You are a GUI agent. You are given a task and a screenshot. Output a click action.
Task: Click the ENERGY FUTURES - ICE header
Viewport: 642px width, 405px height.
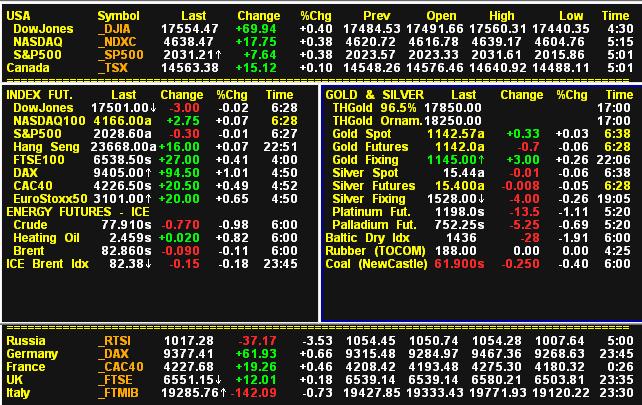(x=78, y=212)
